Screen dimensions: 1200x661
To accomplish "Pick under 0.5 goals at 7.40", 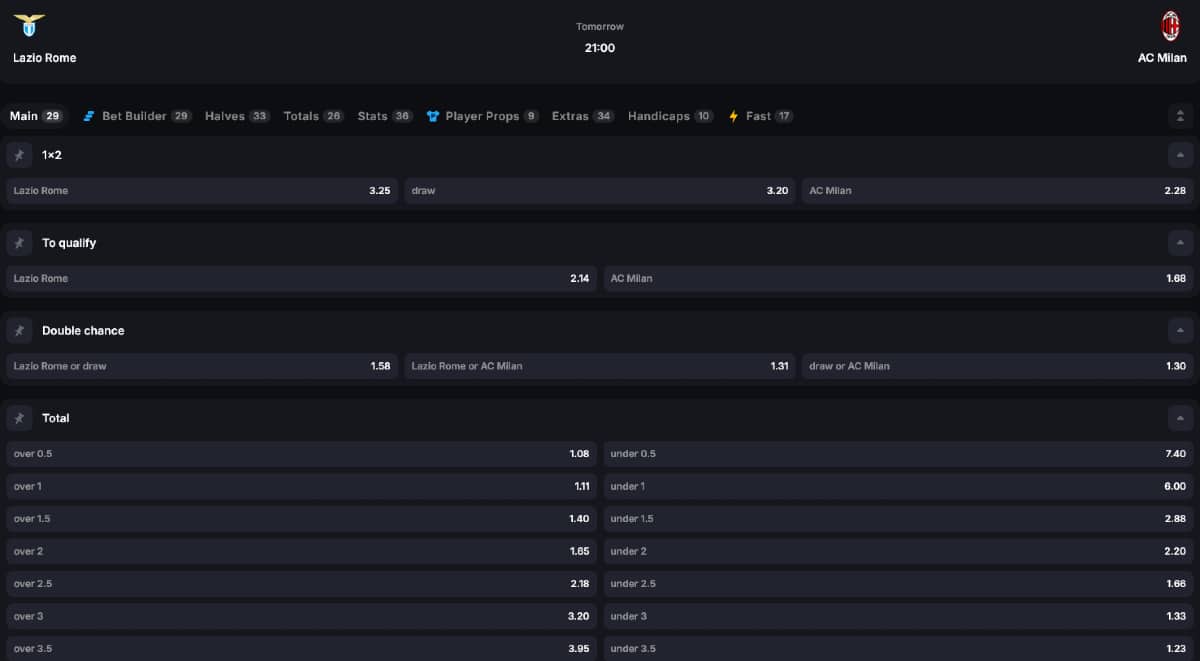I will pyautogui.click(x=898, y=453).
